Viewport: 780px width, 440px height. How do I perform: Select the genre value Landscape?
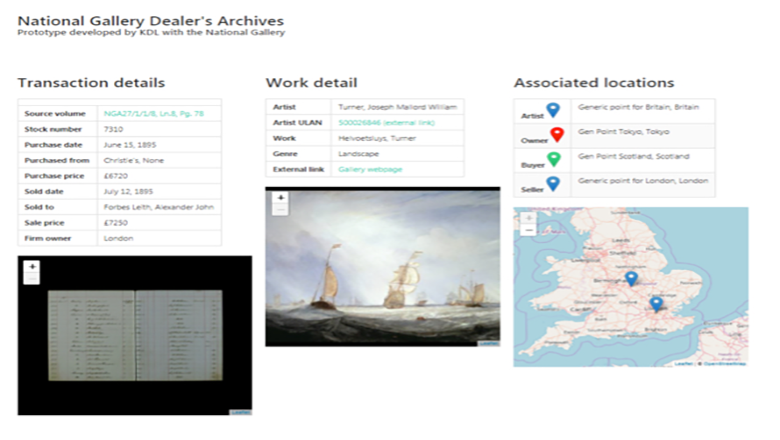pos(359,154)
